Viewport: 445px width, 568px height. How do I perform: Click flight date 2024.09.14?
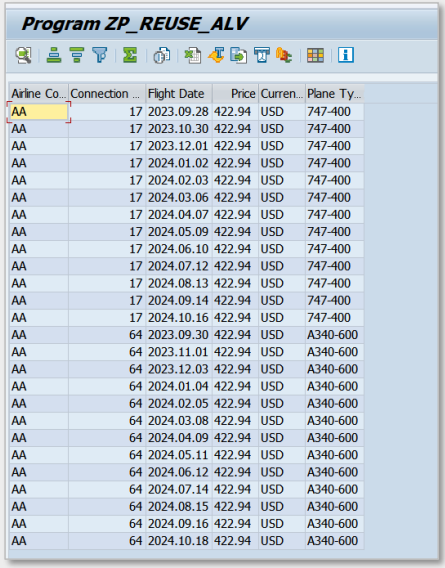[x=179, y=300]
